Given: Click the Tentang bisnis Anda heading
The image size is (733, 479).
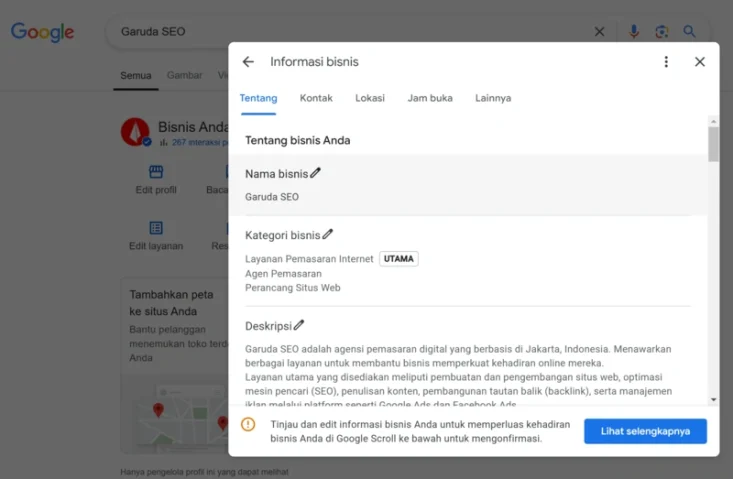Looking at the screenshot, I should pyautogui.click(x=298, y=140).
